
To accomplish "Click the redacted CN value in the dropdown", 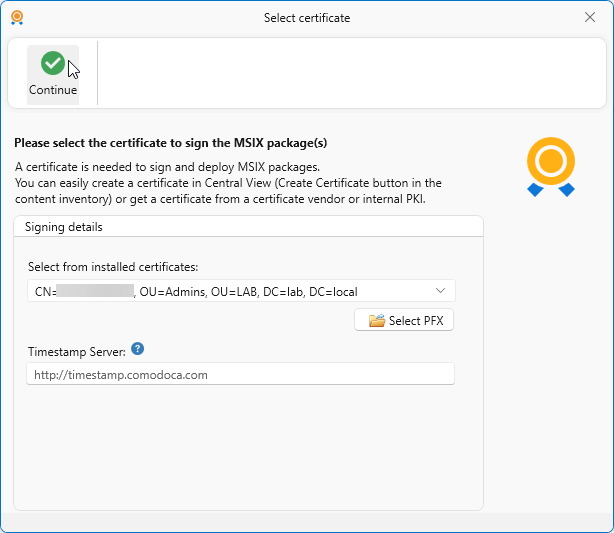I will pos(95,292).
